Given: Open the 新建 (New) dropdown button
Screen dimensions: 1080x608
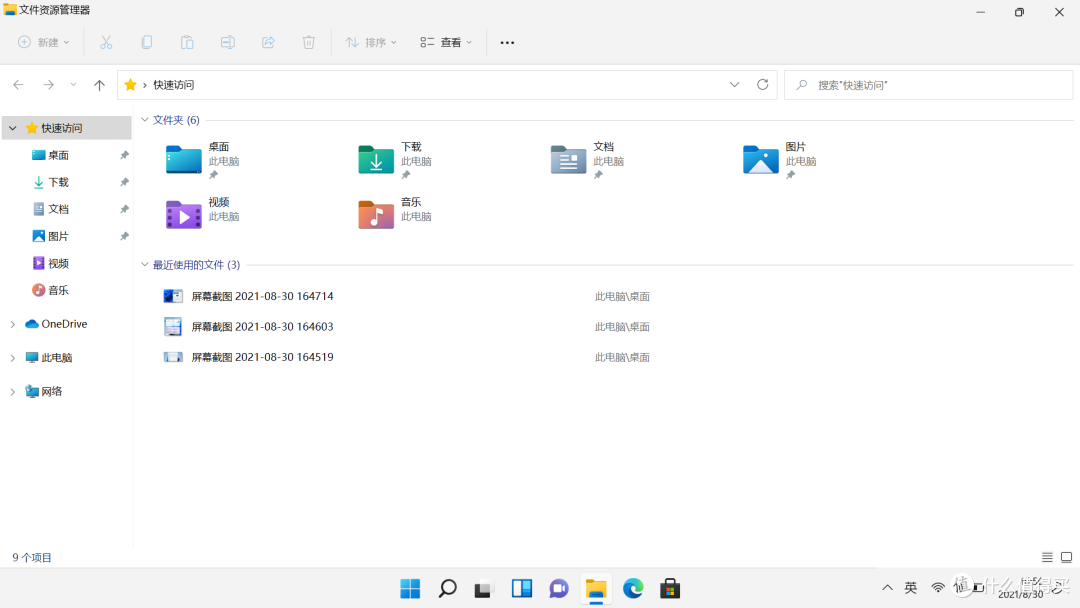Looking at the screenshot, I should click(x=43, y=43).
